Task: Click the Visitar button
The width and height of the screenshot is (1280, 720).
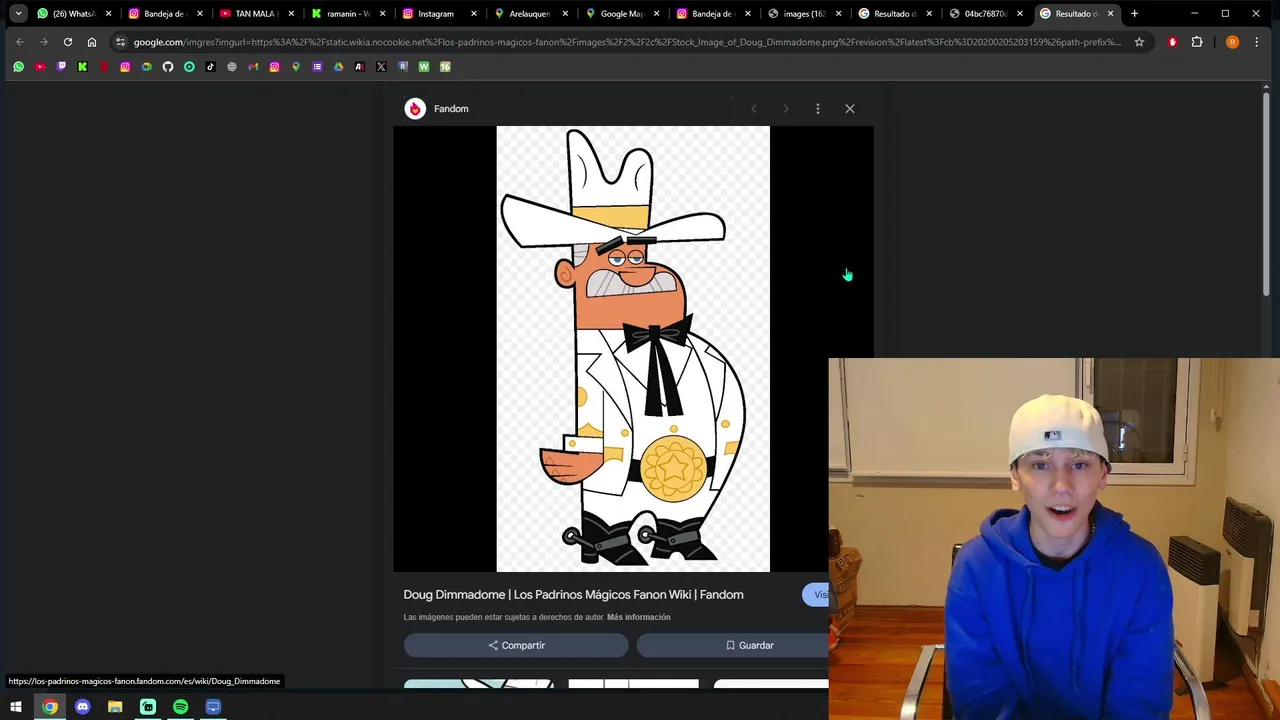Action: pyautogui.click(x=816, y=595)
